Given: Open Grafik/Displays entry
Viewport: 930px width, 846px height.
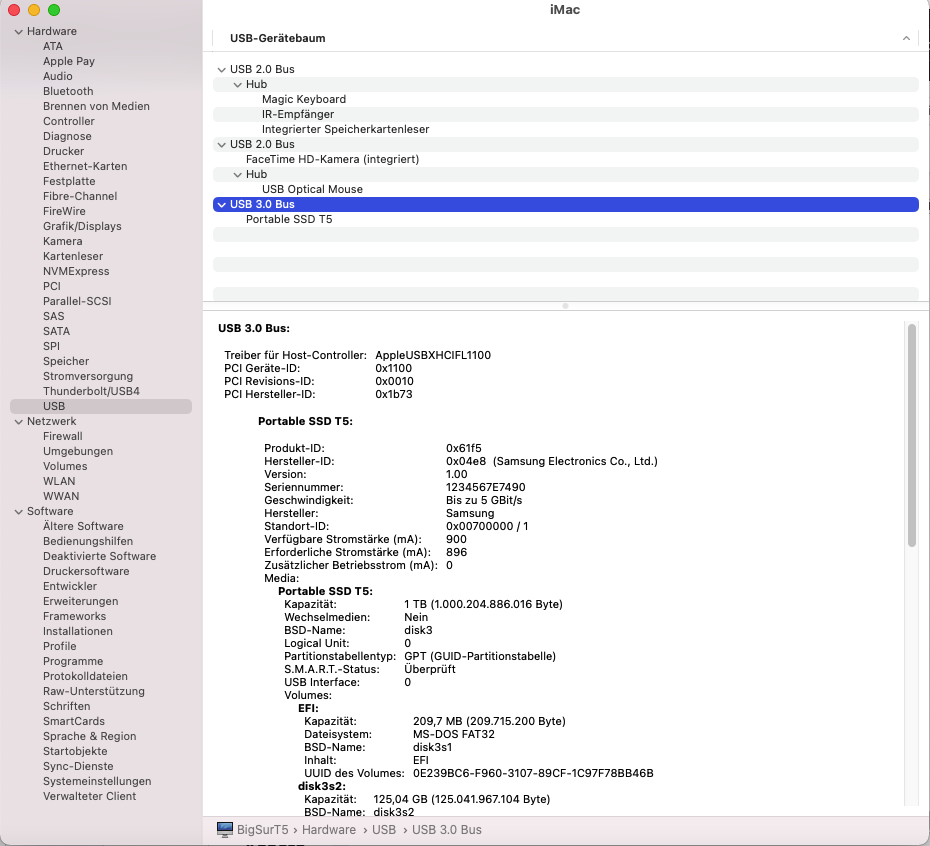Looking at the screenshot, I should [x=82, y=226].
